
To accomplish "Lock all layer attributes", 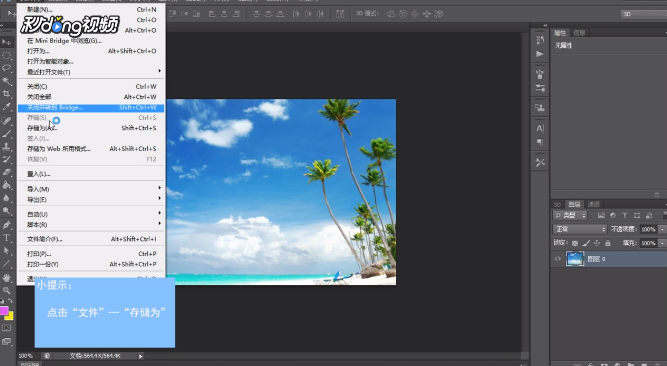I will pyautogui.click(x=608, y=243).
